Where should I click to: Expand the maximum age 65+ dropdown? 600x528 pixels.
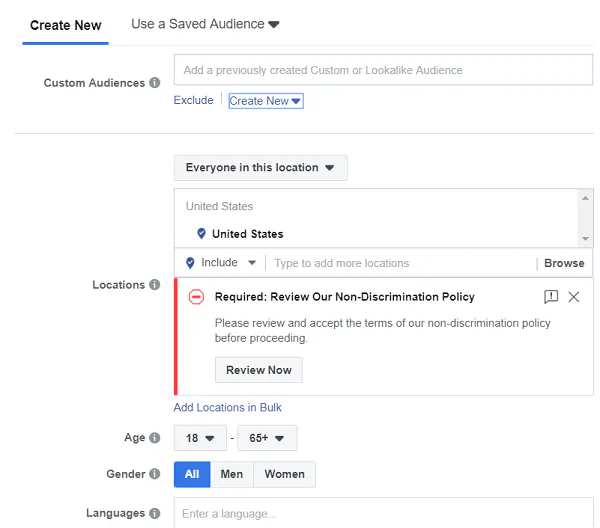pos(266,438)
